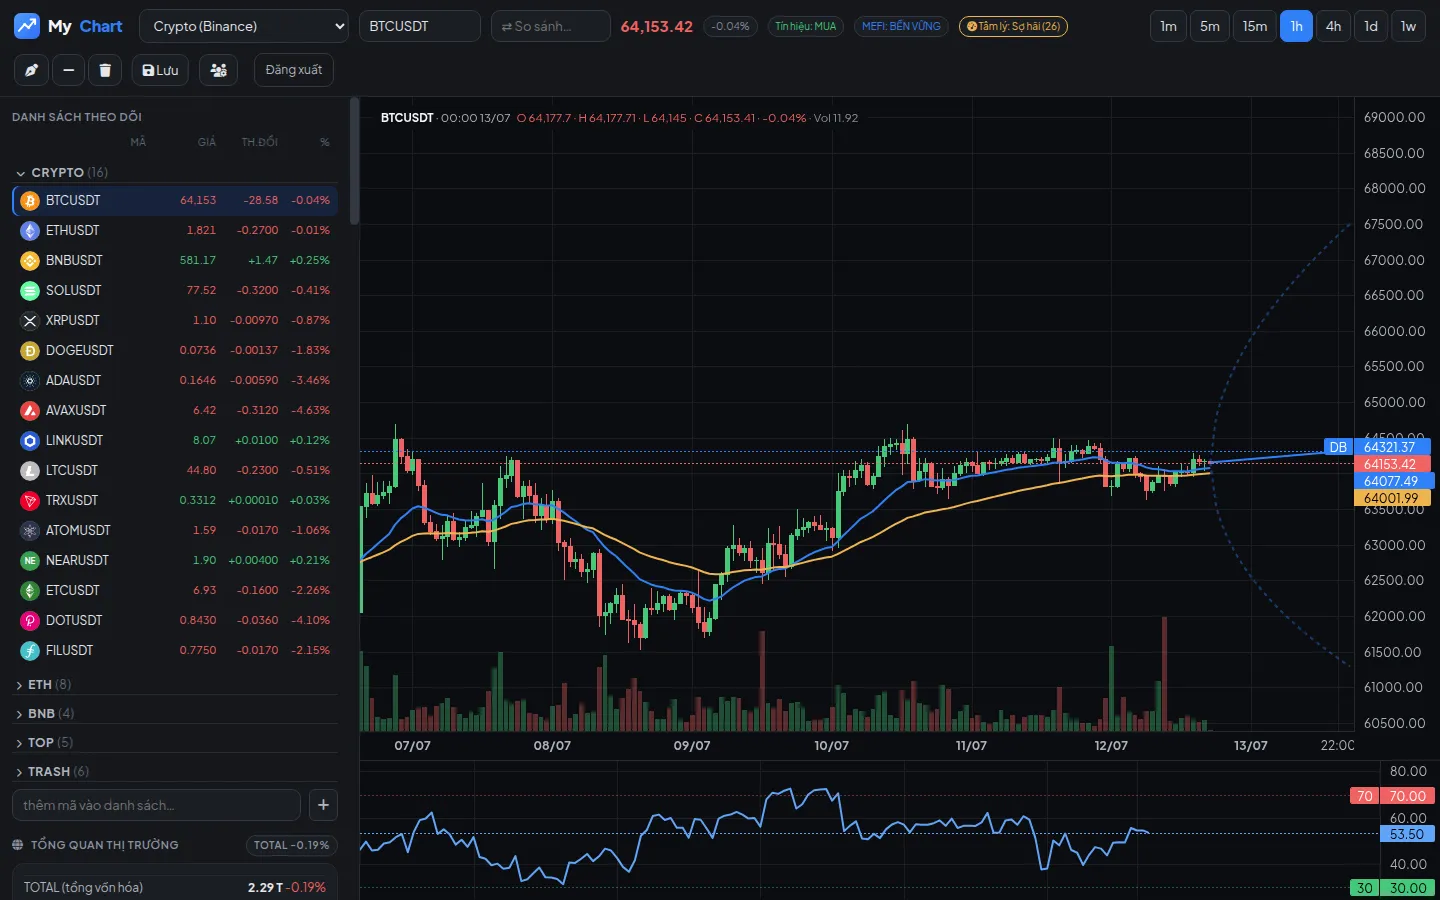The image size is (1440, 900).
Task: Switch to the 5m timeframe
Action: click(x=1210, y=26)
